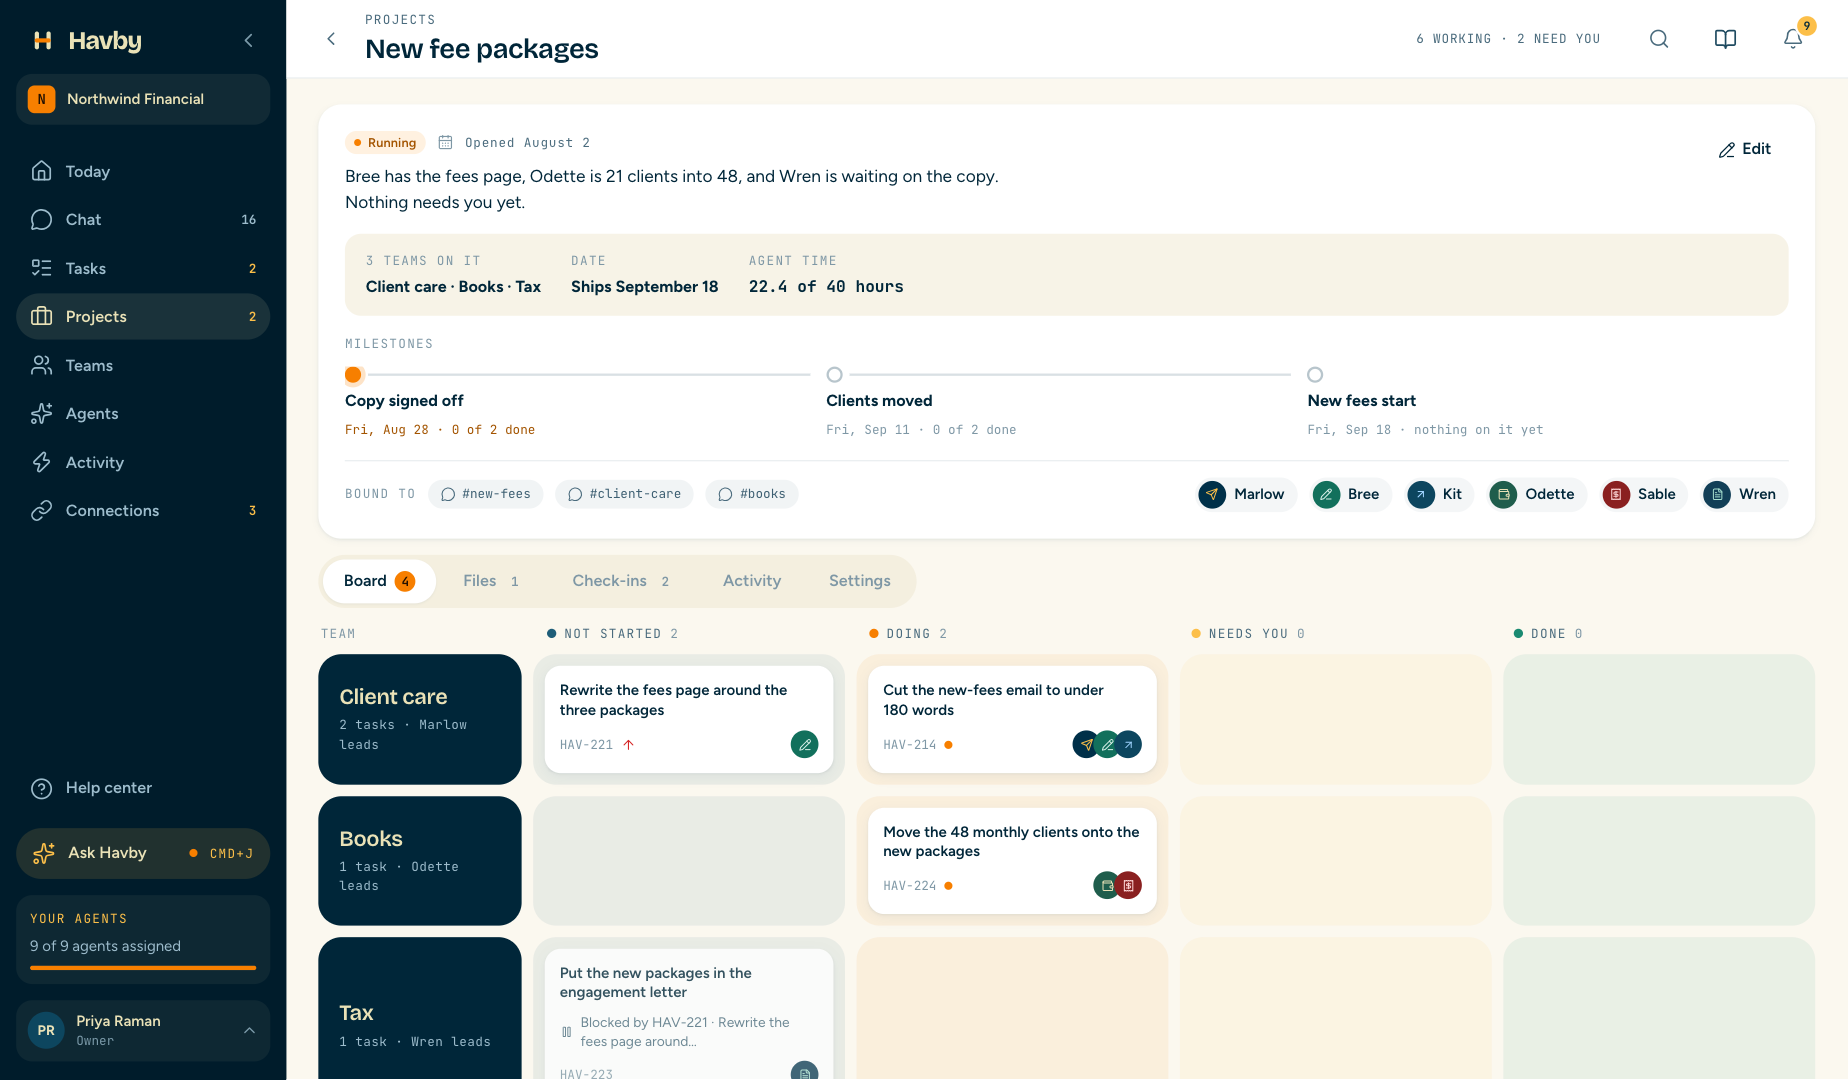Open the notifications bell with 9 badge
1848x1080 pixels.
click(x=1793, y=39)
